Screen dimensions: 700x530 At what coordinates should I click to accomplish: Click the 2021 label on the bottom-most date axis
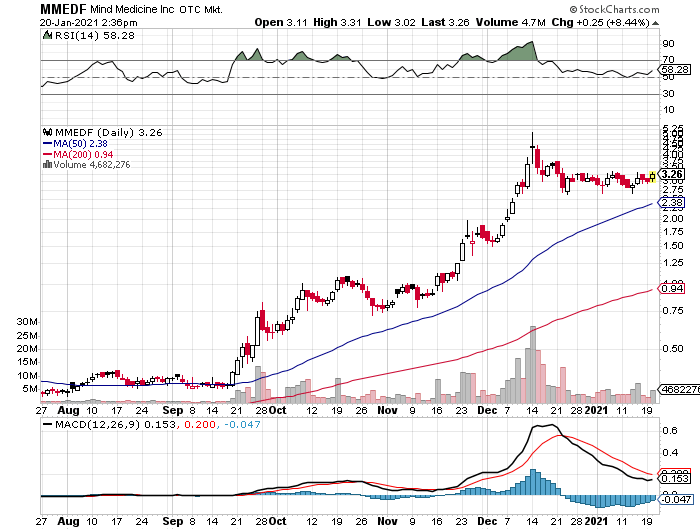point(596,521)
